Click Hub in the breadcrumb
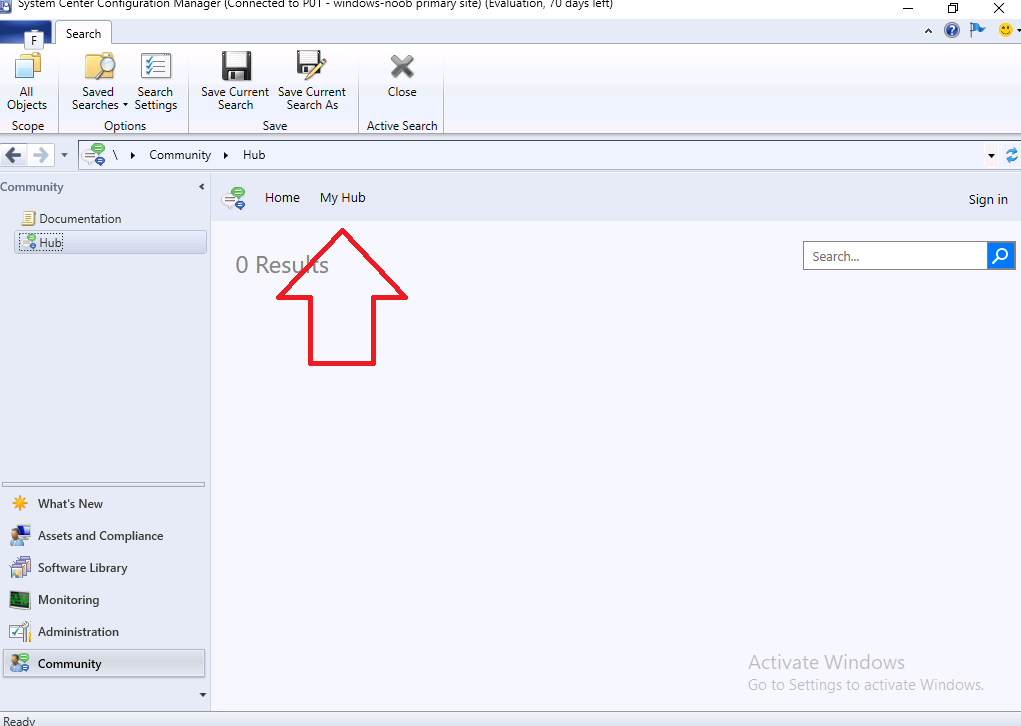1021x726 pixels. pos(254,155)
